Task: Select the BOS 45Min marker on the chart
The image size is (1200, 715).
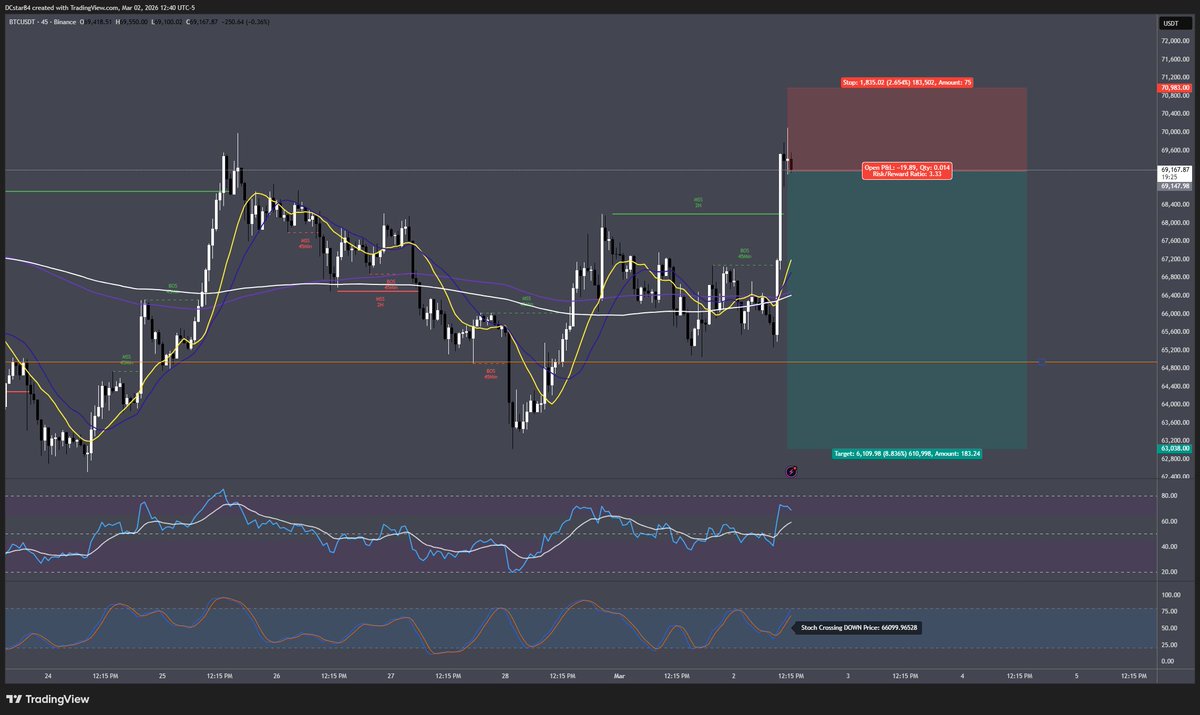Action: point(744,253)
